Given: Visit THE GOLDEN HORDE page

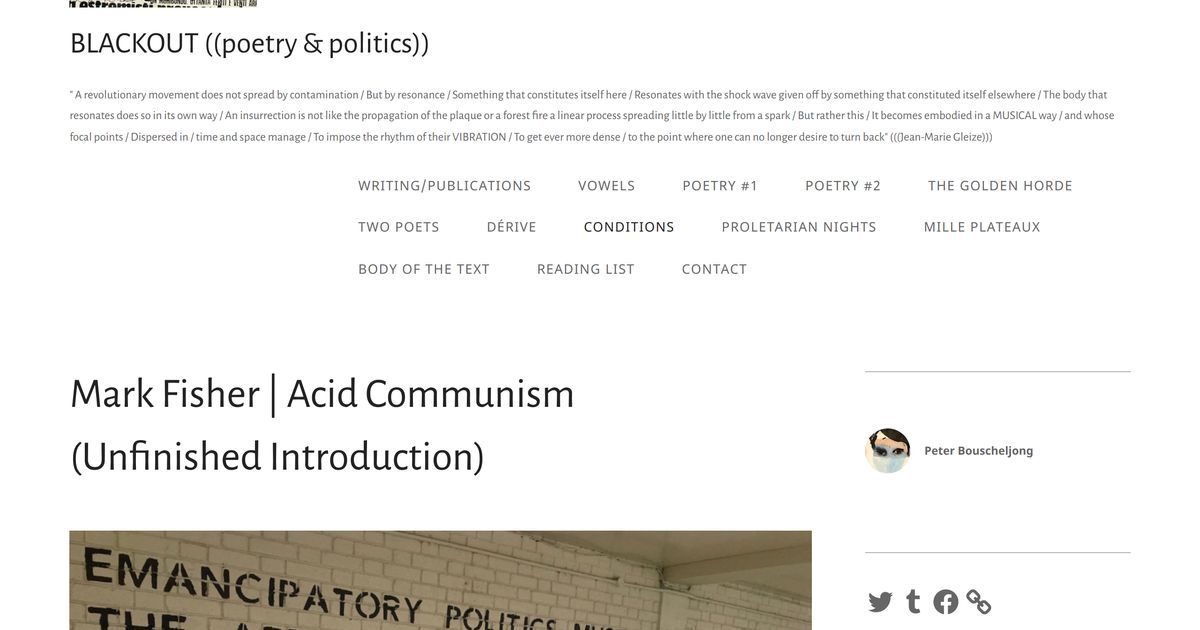Looking at the screenshot, I should click(1000, 185).
